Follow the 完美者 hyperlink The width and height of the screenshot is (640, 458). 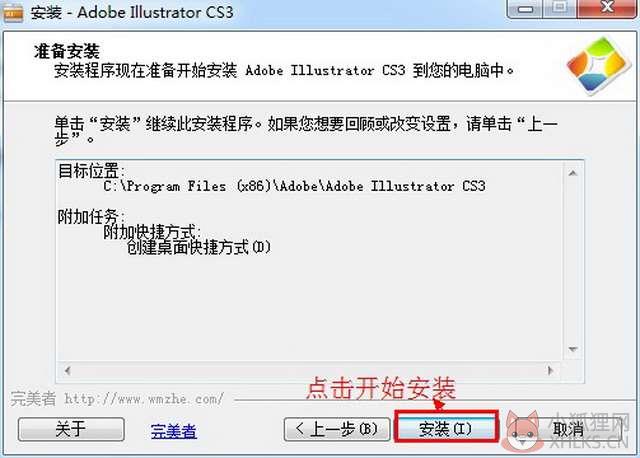[173, 431]
